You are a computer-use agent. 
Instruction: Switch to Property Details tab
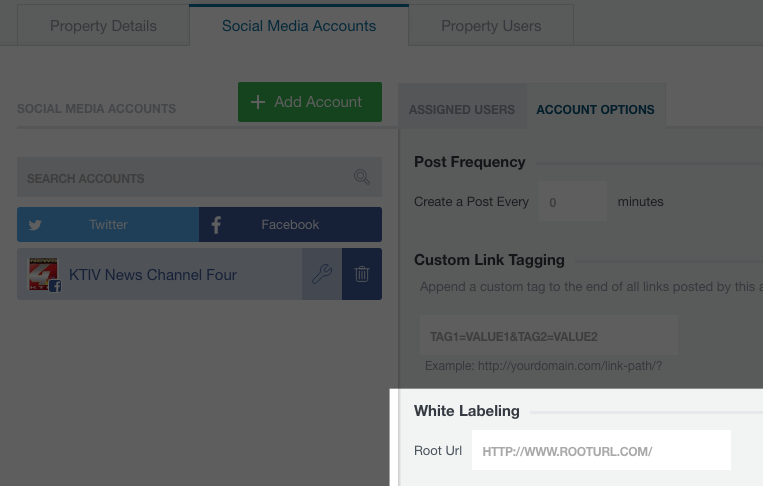[103, 26]
